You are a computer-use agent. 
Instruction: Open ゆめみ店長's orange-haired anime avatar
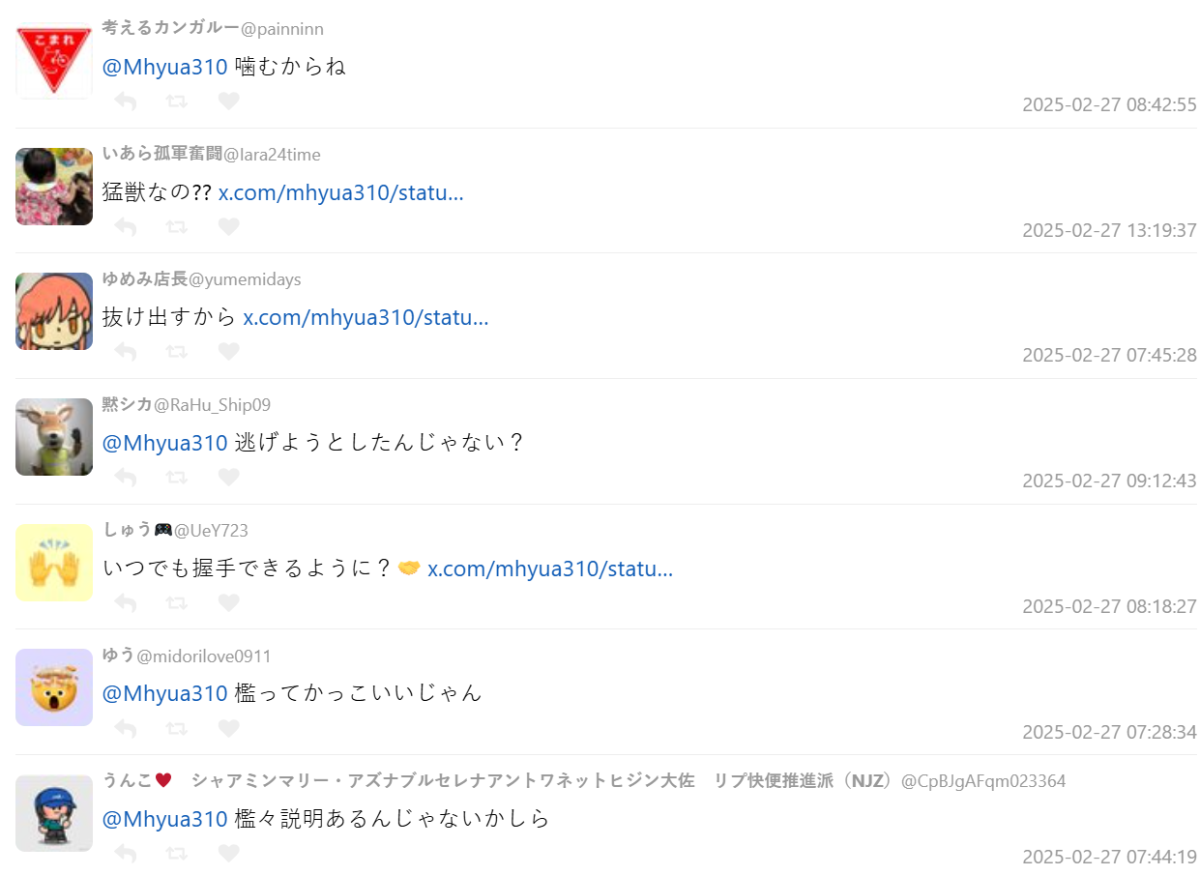54,312
